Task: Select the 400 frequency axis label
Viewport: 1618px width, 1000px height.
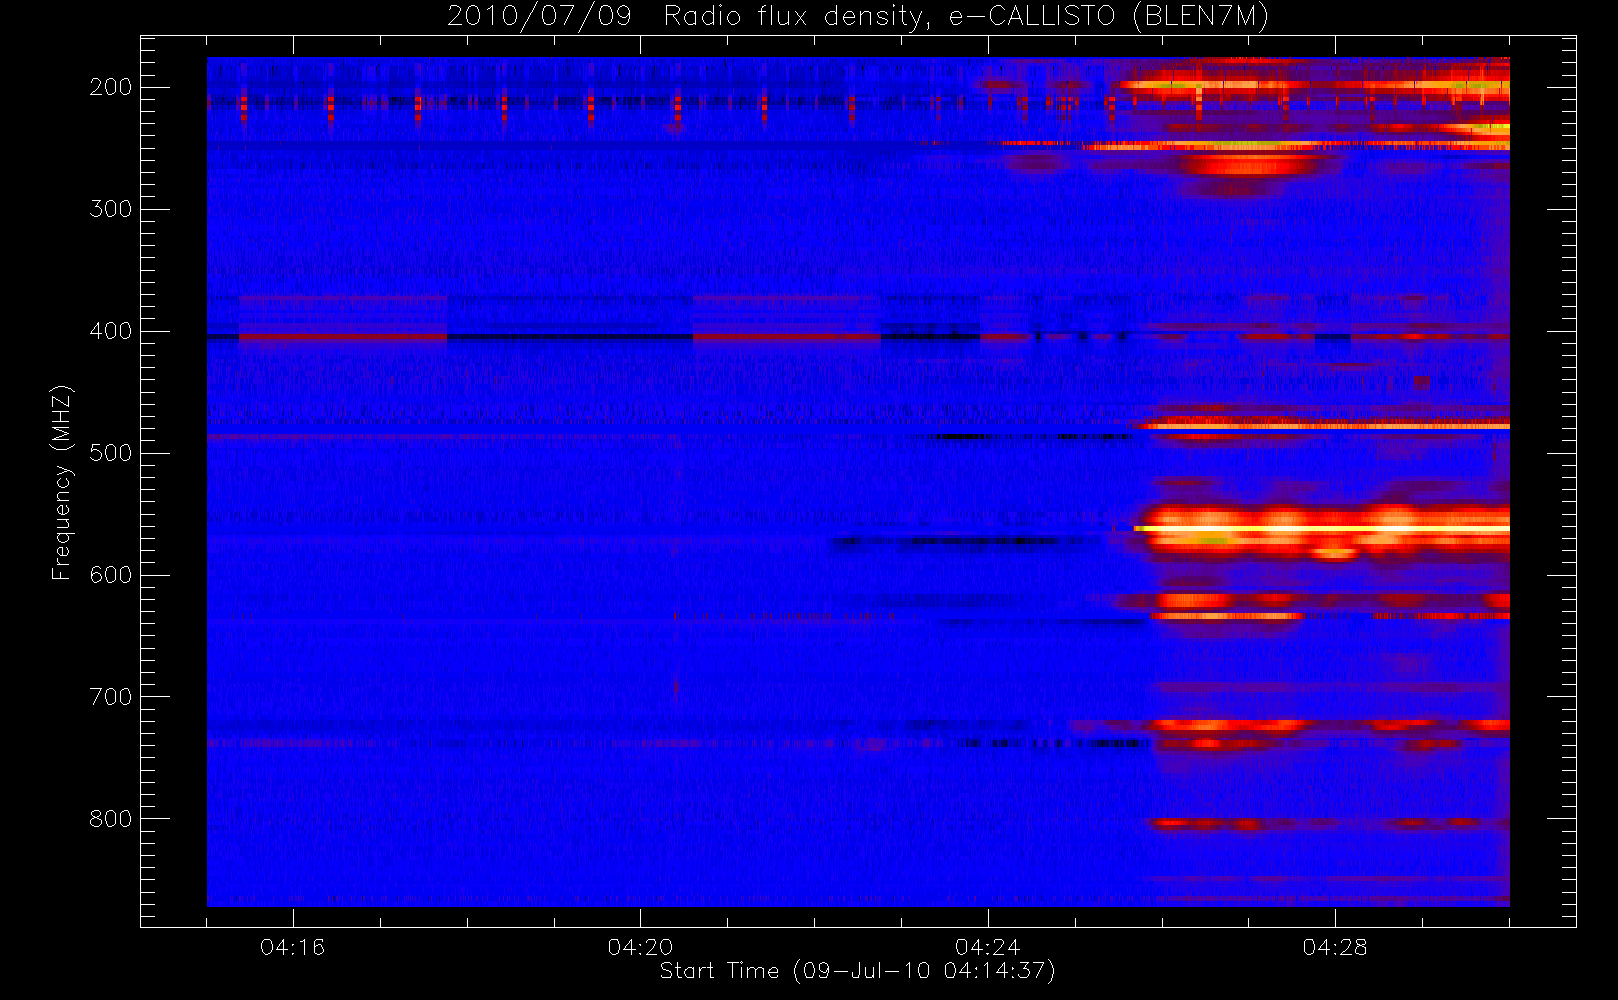Action: 111,331
